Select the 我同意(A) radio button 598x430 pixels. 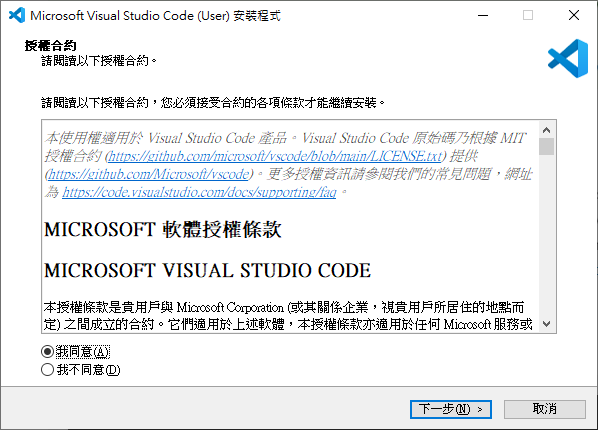(47, 351)
